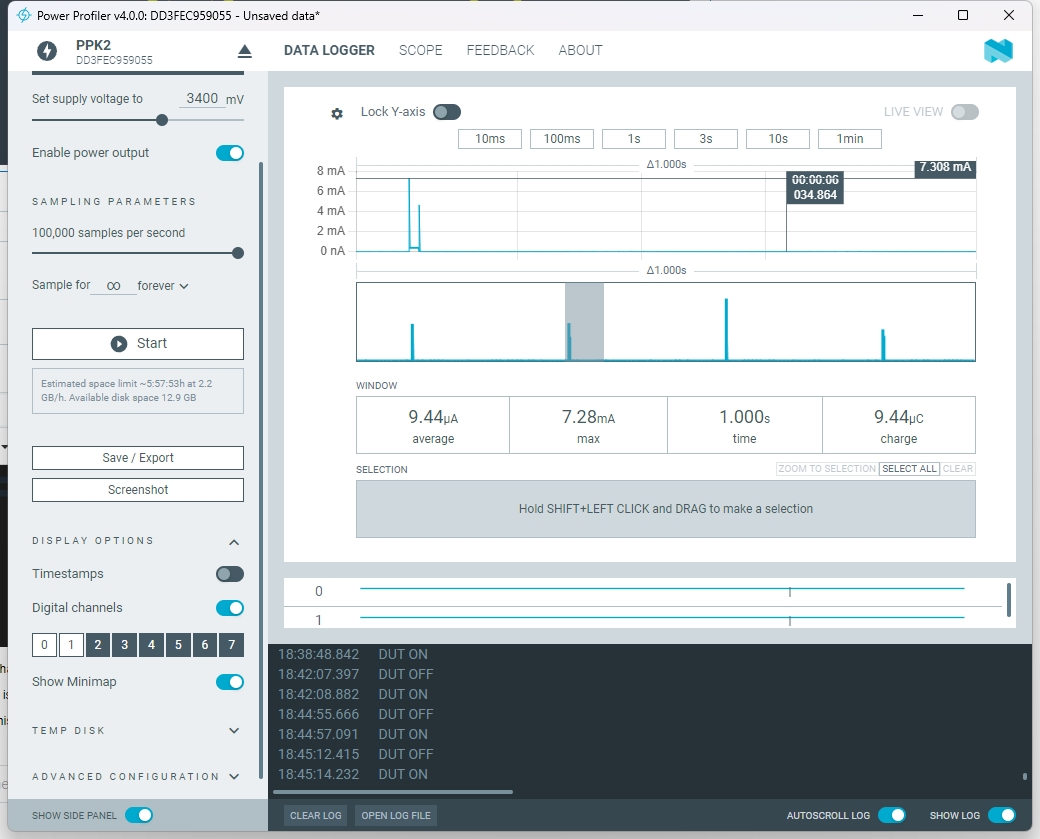Toggle SHOW SIDE PANEL switch
This screenshot has width=1040, height=839.
(x=139, y=815)
